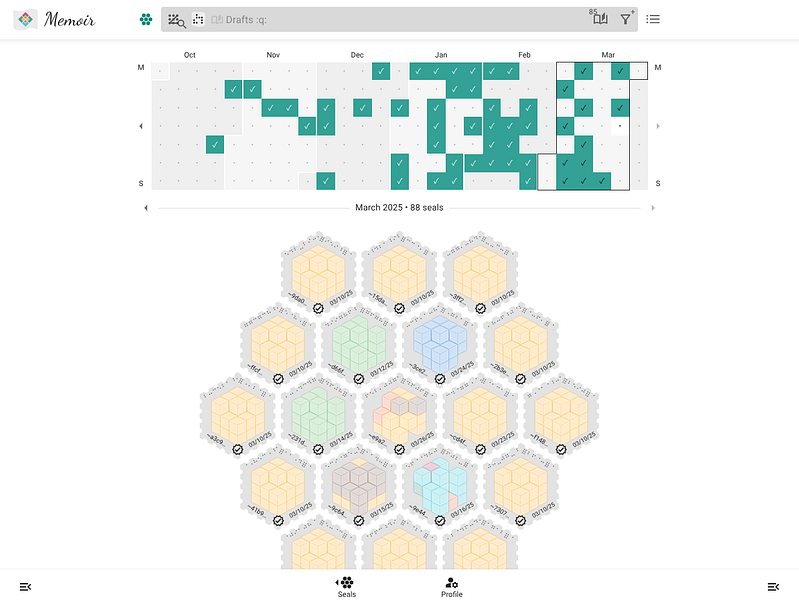Go to previous month with left arrow beside March 2025
Image resolution: width=799 pixels, height=600 pixels.
pos(146,208)
